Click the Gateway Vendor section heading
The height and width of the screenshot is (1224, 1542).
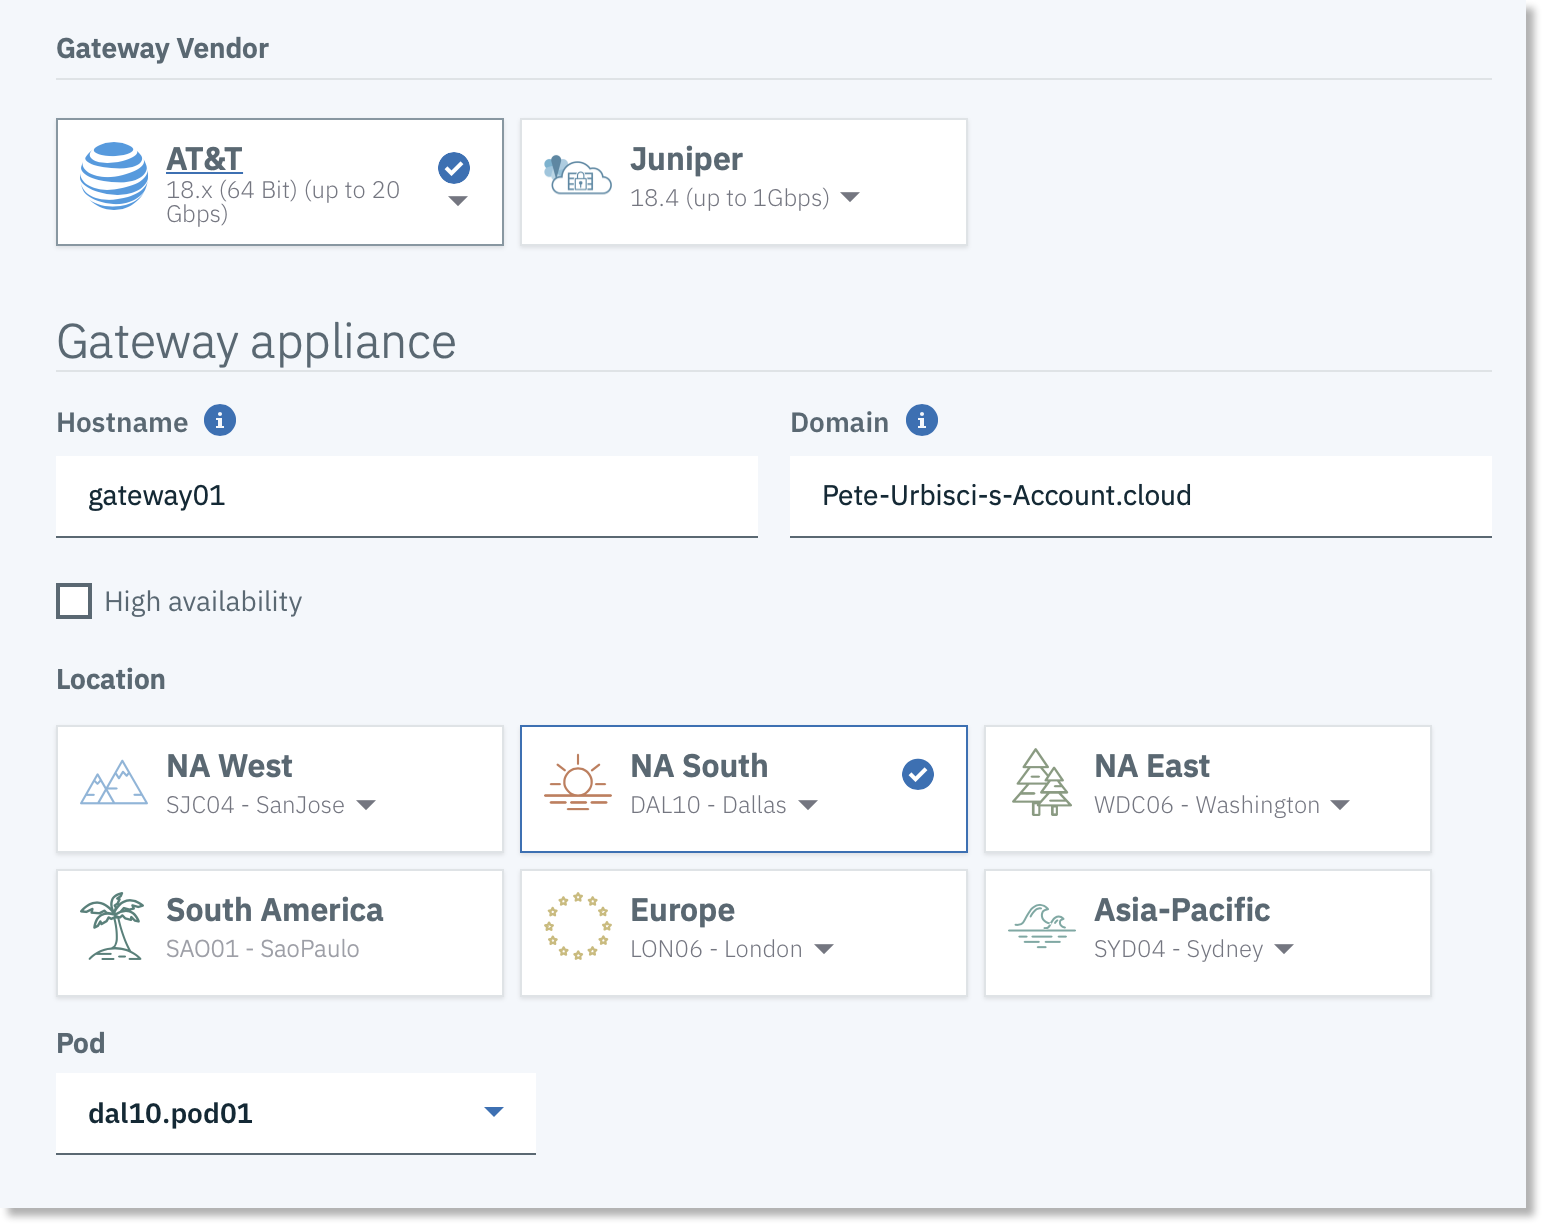162,48
